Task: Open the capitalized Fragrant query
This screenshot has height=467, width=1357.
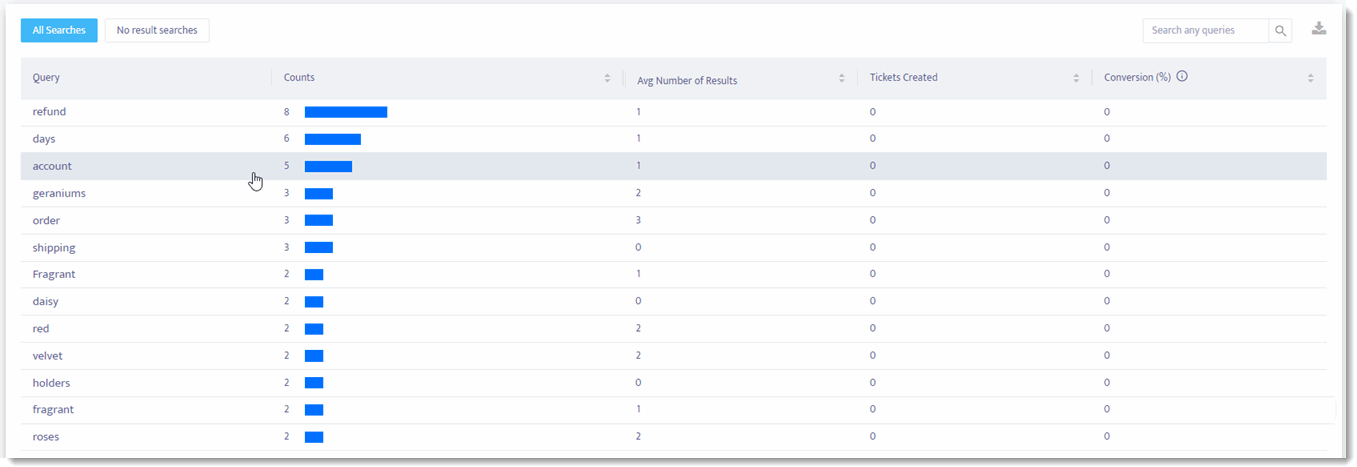Action: click(x=54, y=274)
